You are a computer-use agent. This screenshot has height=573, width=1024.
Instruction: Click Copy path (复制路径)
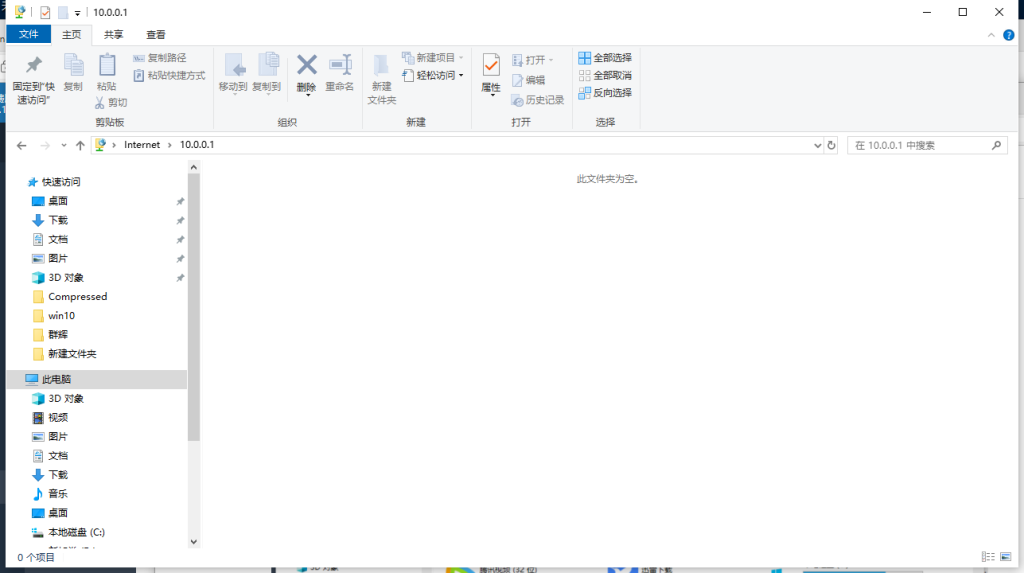coord(160,58)
